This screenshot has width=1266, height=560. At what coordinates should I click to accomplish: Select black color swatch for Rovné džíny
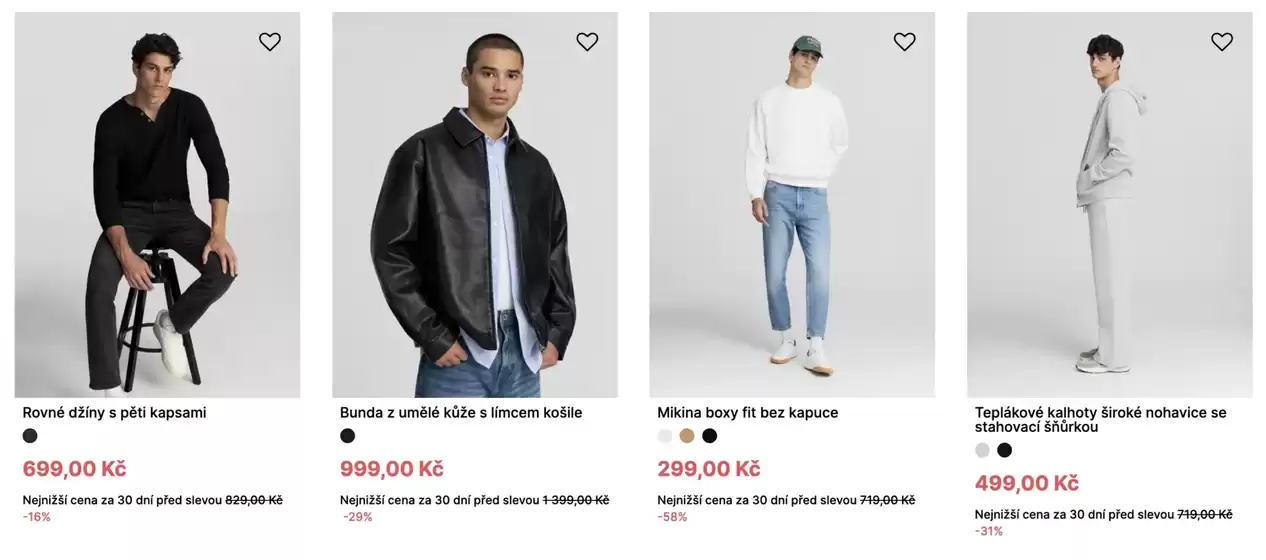[x=30, y=436]
